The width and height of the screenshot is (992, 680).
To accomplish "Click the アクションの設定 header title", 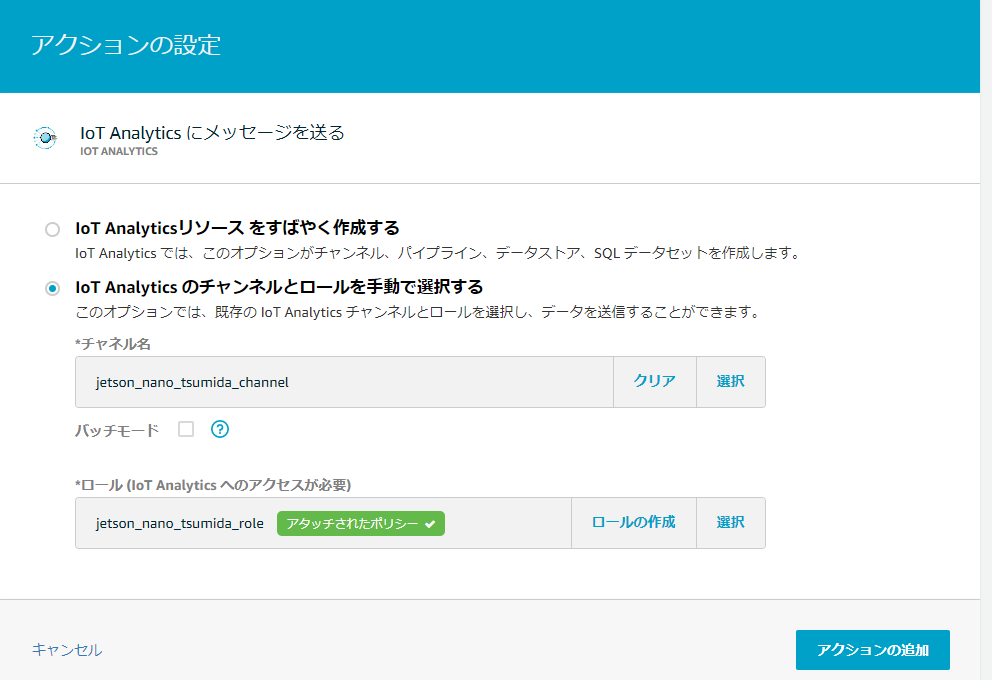I will (x=126, y=45).
